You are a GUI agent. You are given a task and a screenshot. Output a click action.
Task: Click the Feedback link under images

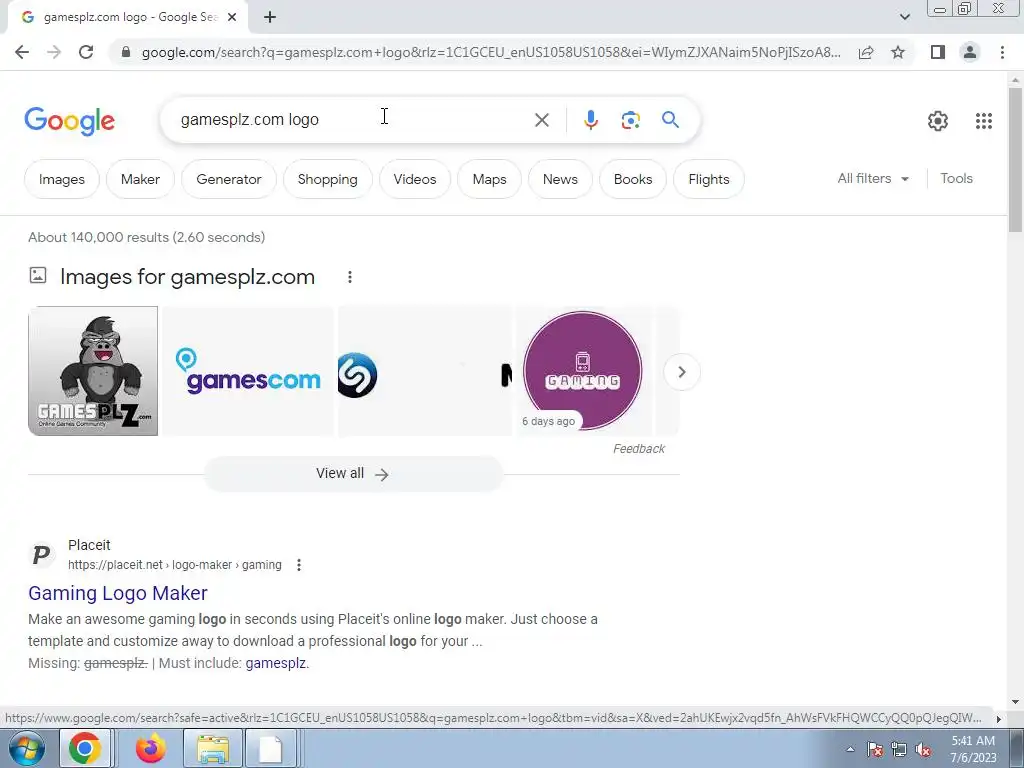coord(638,449)
